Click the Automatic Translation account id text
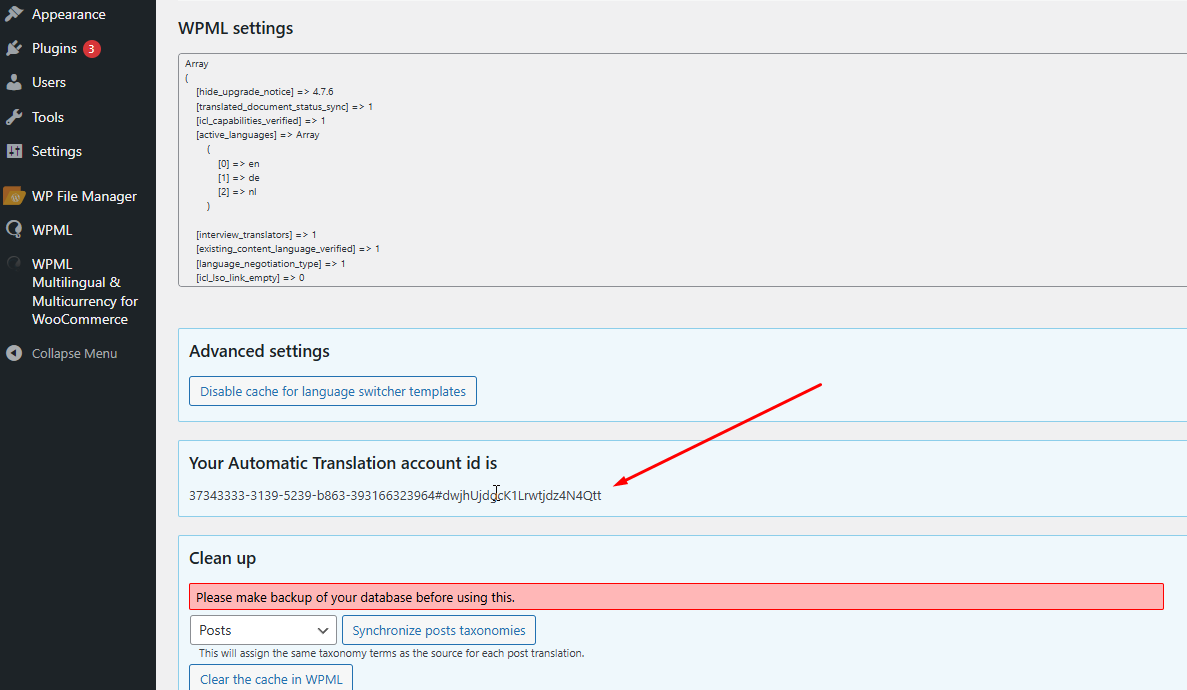The height and width of the screenshot is (690, 1187). coord(395,495)
